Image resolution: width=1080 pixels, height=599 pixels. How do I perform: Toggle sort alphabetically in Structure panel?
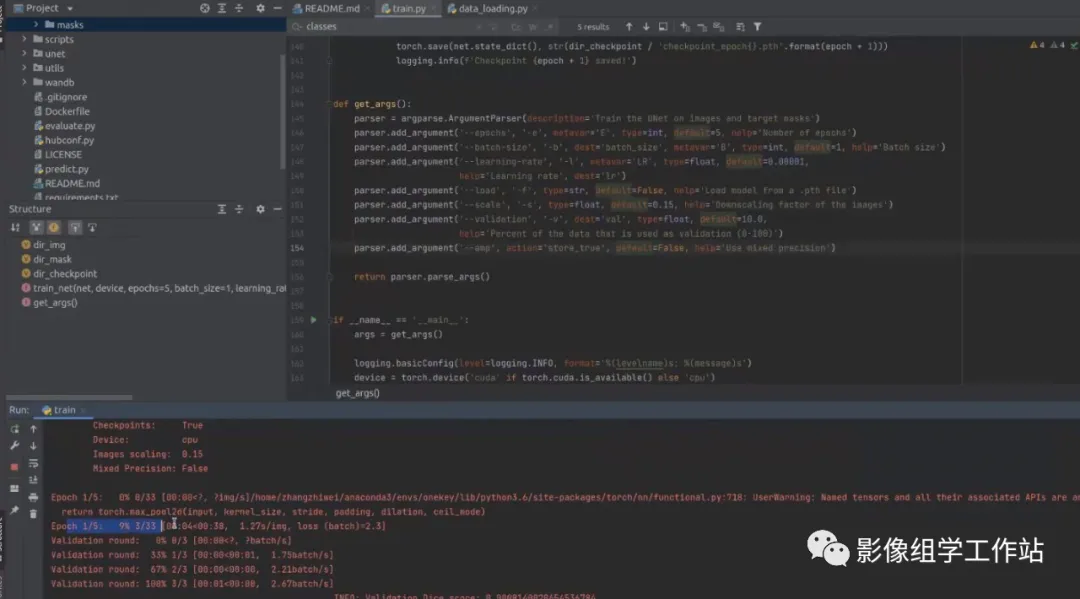click(x=15, y=227)
